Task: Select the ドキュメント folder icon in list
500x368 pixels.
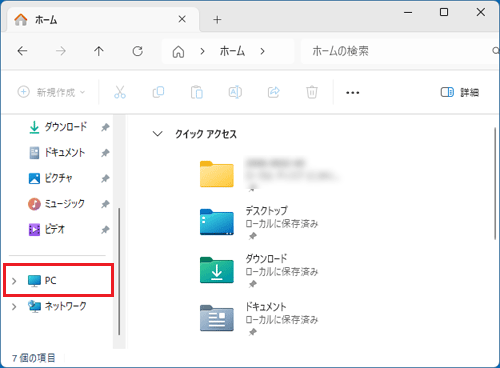Action: click(x=217, y=318)
